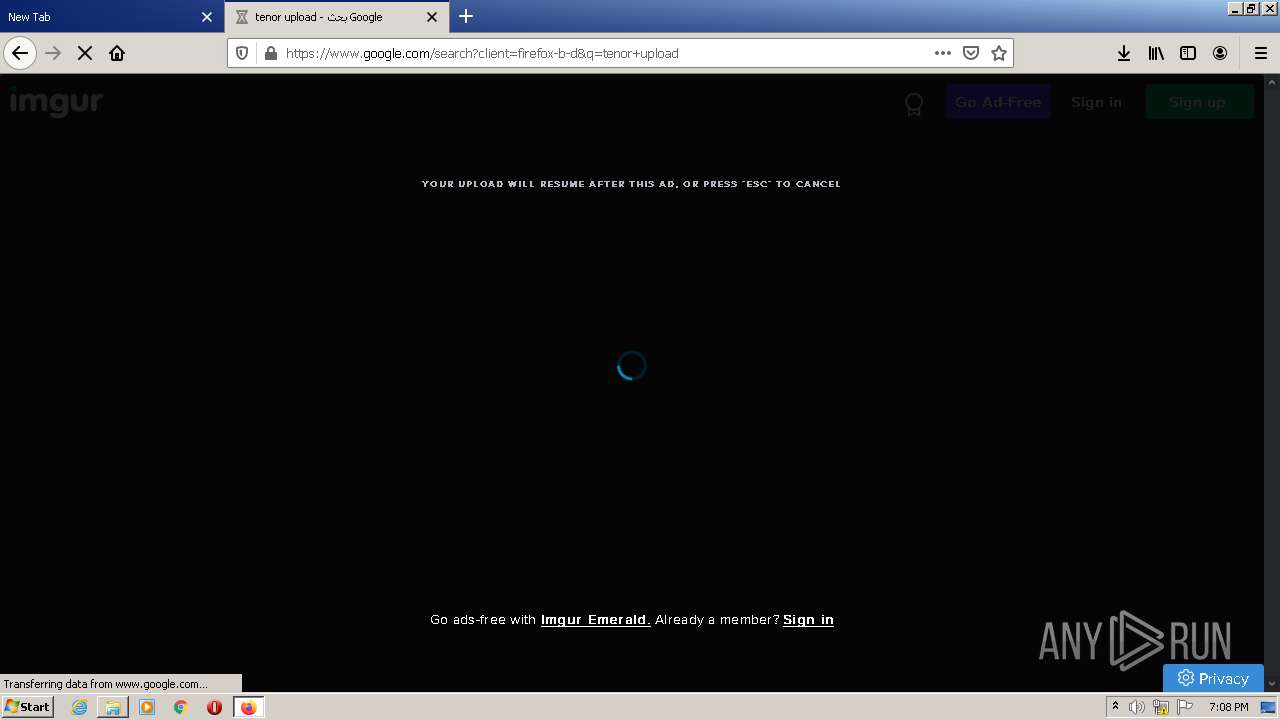This screenshot has width=1280, height=720.
Task: Click Sign in in imgur header
Action: [1096, 102]
